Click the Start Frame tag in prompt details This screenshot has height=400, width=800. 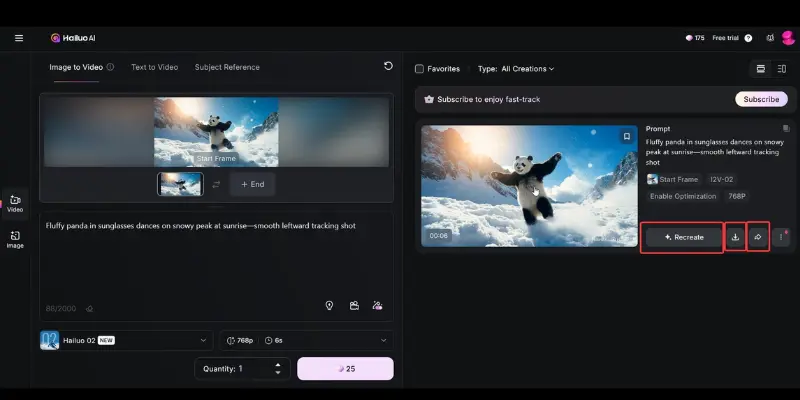point(673,180)
